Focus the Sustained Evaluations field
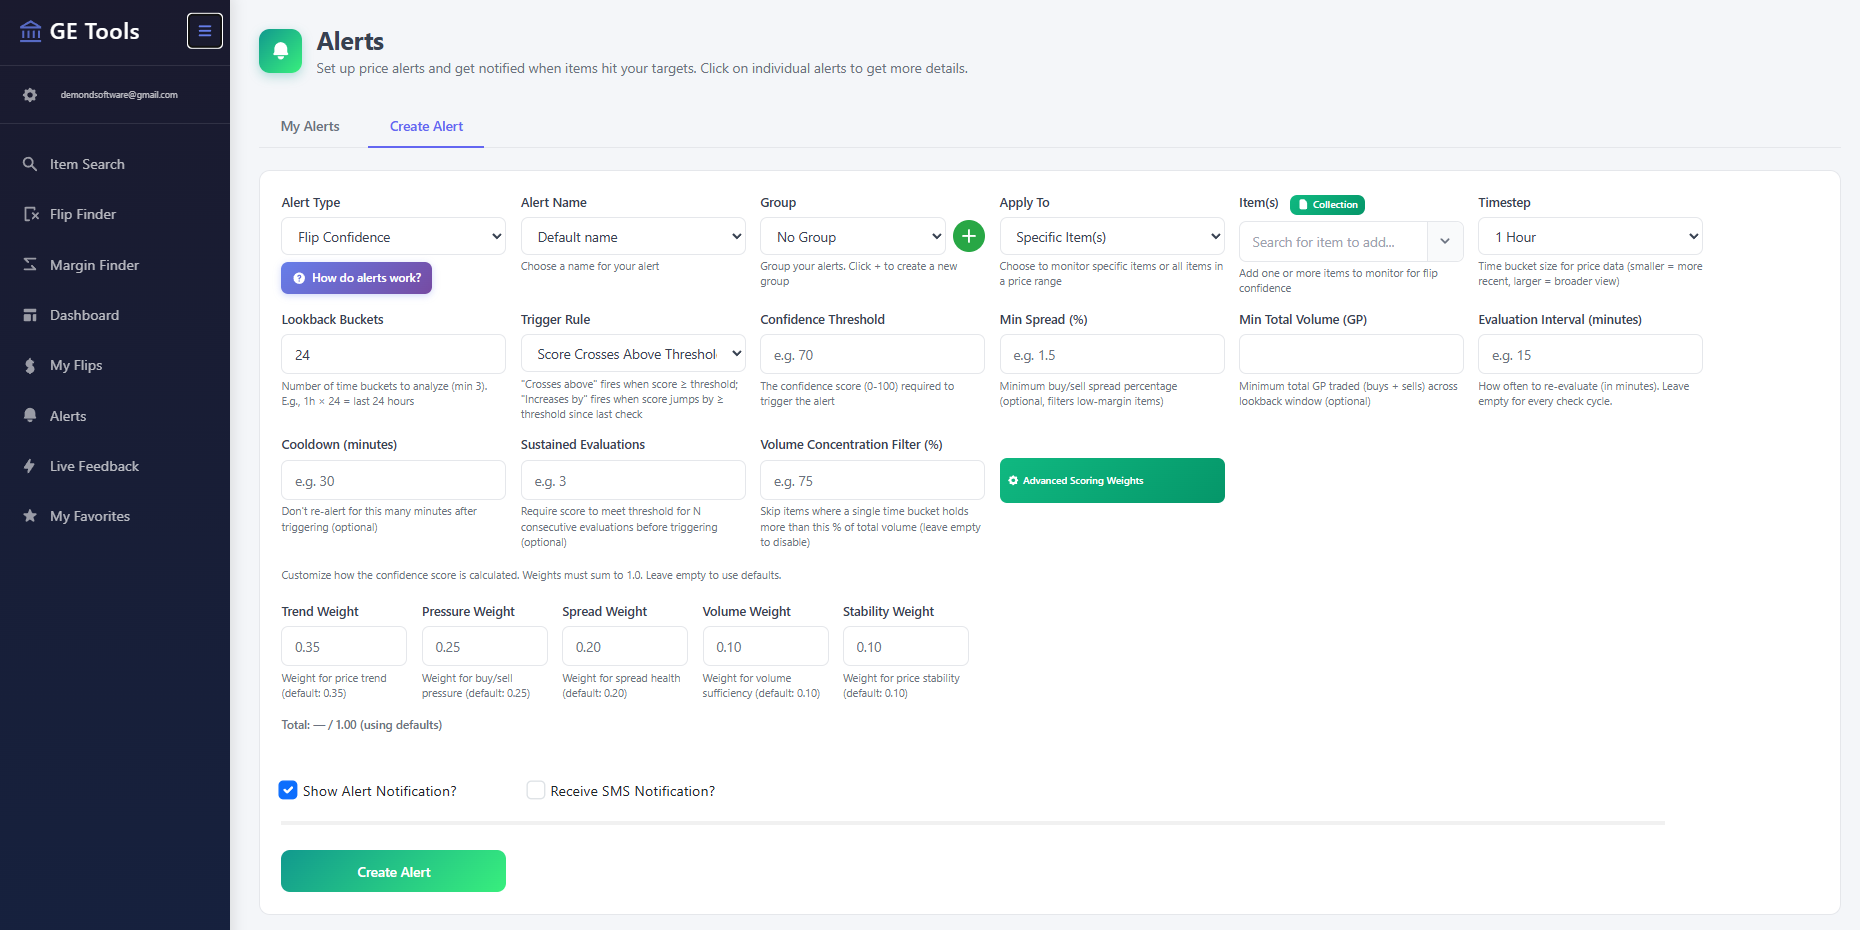The height and width of the screenshot is (930, 1860). 633,480
